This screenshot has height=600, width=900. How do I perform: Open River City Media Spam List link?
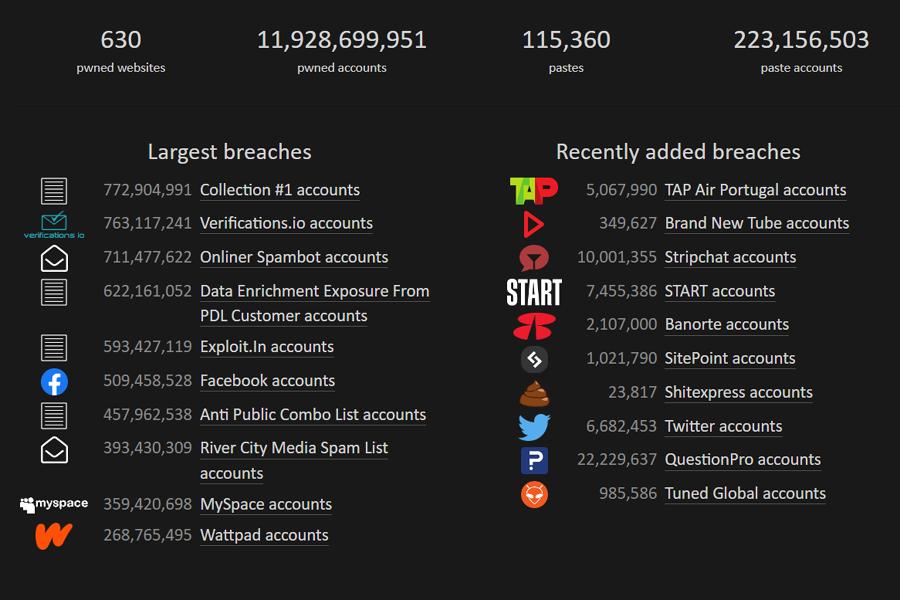click(294, 460)
